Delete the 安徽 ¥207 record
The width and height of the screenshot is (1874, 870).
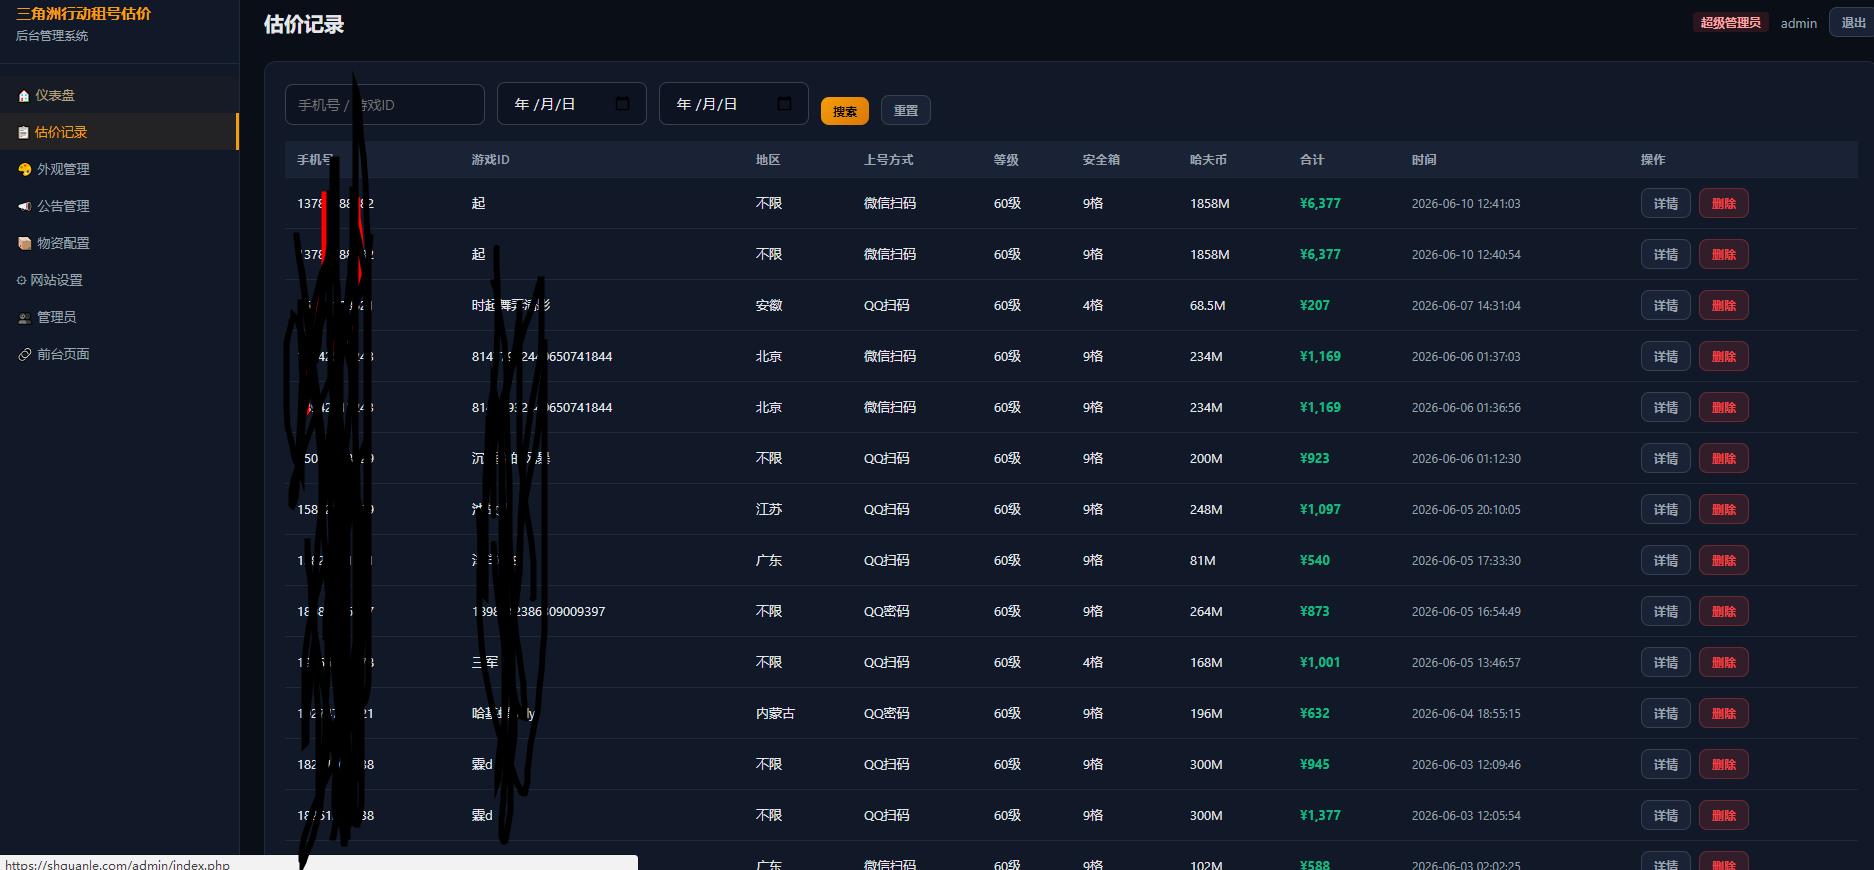[x=1724, y=305]
